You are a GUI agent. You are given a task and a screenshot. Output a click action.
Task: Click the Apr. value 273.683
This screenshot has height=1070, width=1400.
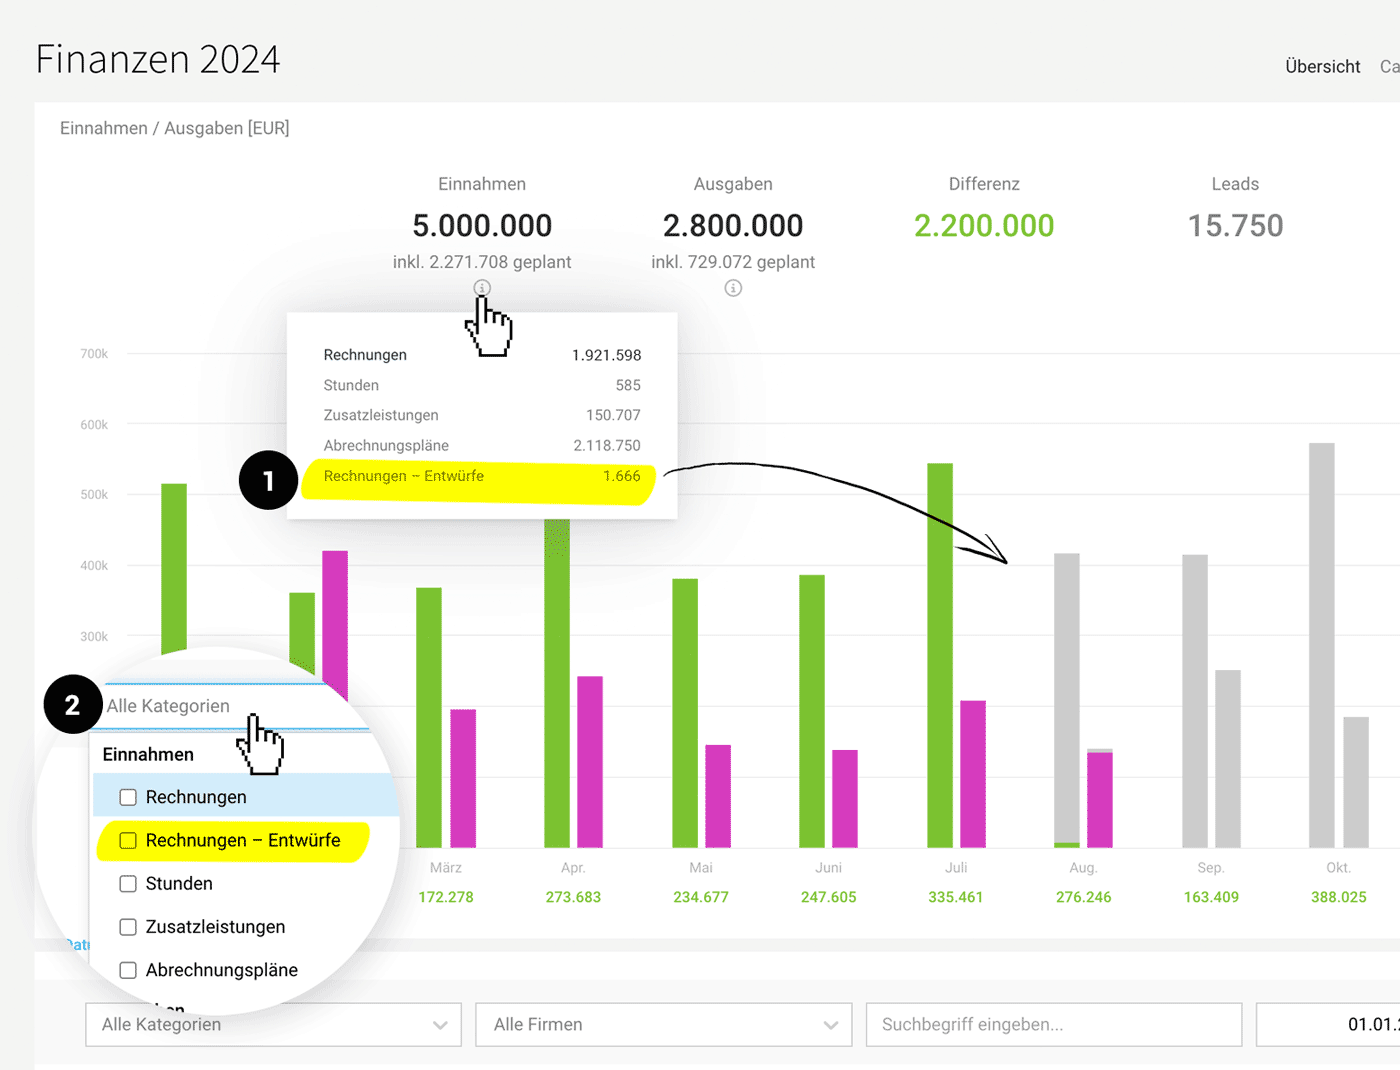click(x=573, y=897)
